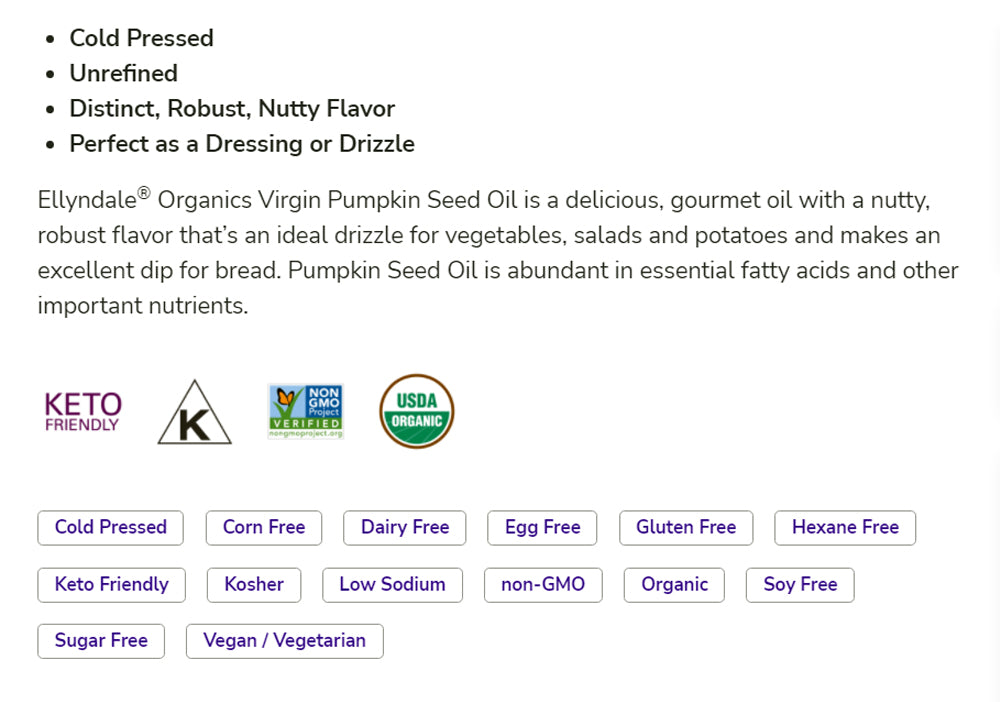Click the Perfect as a Dressing bullet
The height and width of the screenshot is (702, 1000).
click(x=241, y=144)
